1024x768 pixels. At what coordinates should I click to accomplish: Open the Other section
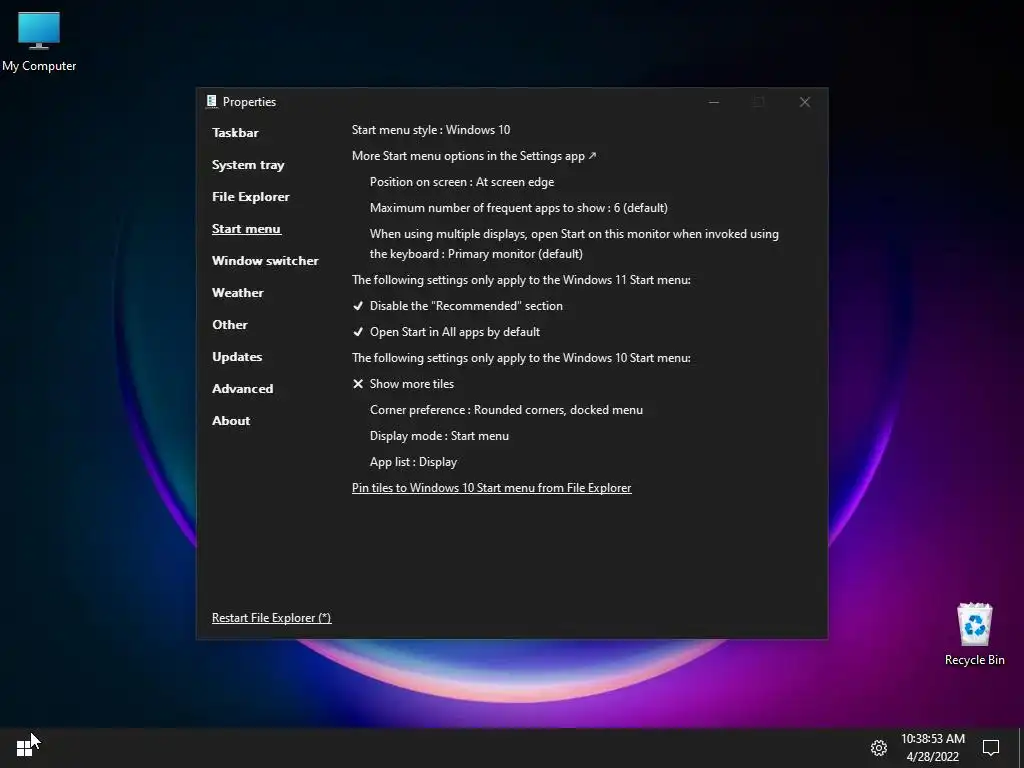click(230, 325)
